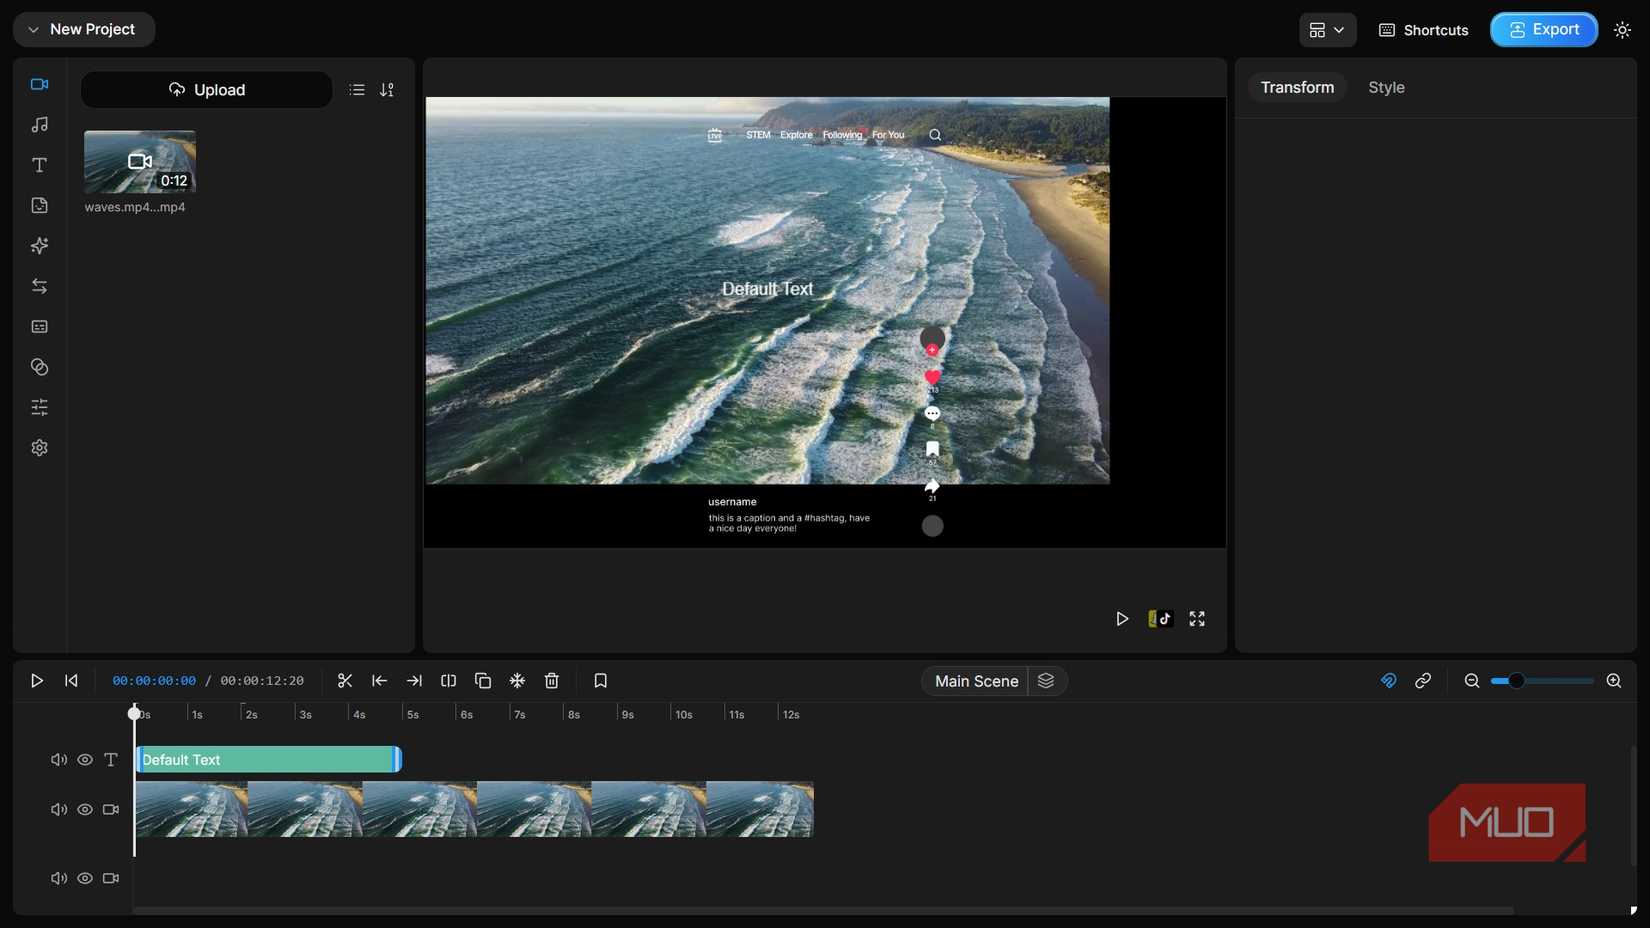1650x928 pixels.
Task: Switch to the Style tab
Action: pyautogui.click(x=1386, y=87)
